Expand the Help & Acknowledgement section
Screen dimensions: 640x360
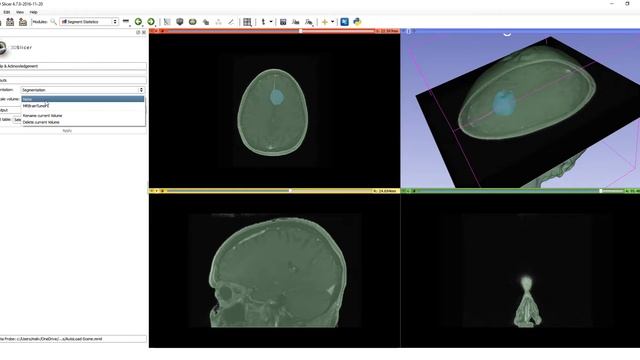73,66
